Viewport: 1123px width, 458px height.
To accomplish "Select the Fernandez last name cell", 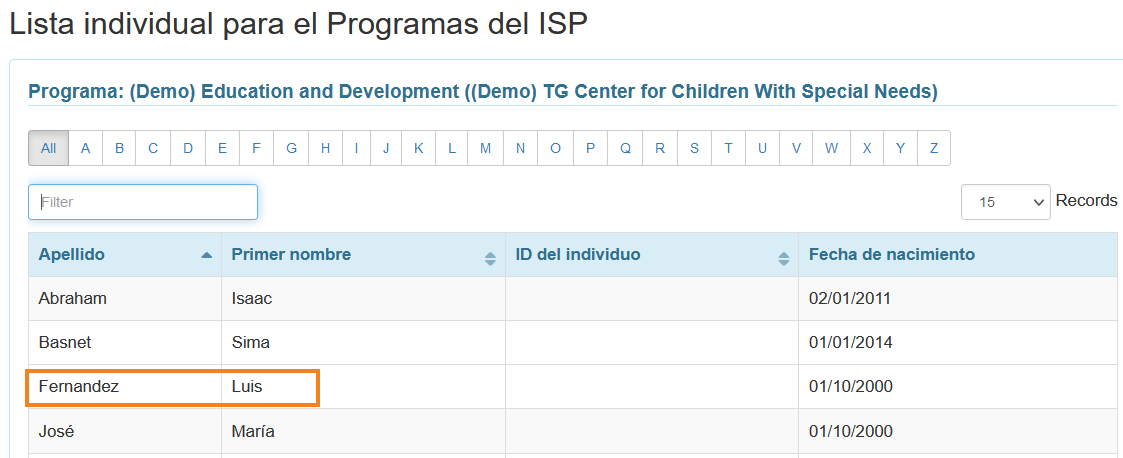I will 125,387.
